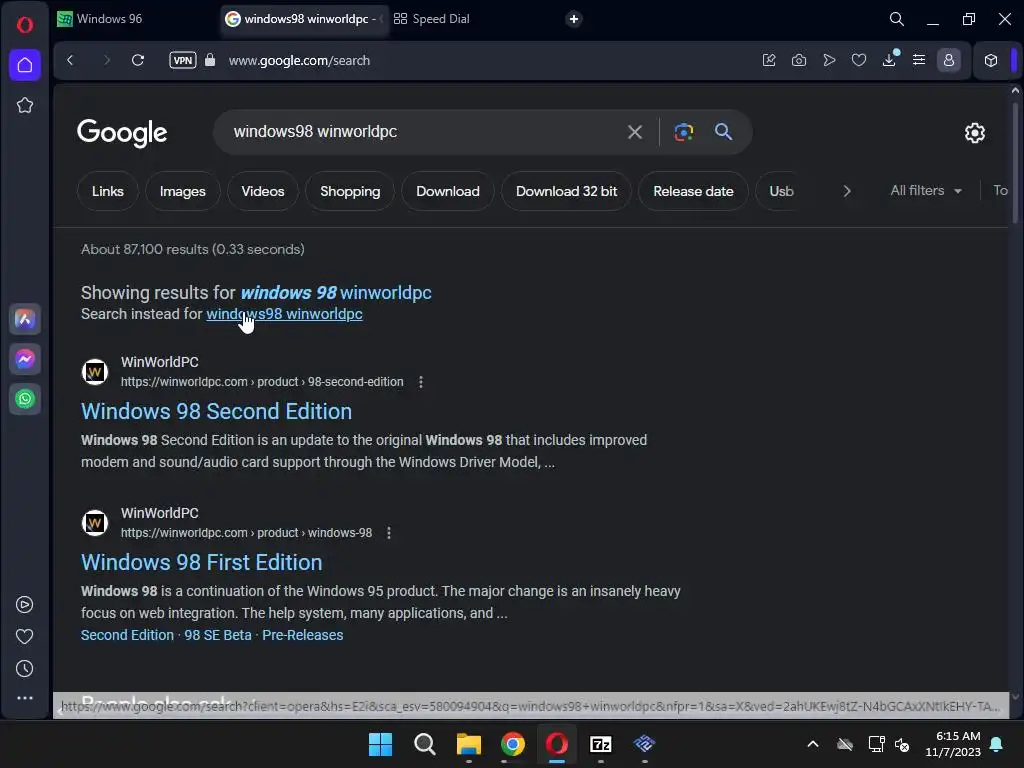Select the Shopping filter chip

(350, 191)
